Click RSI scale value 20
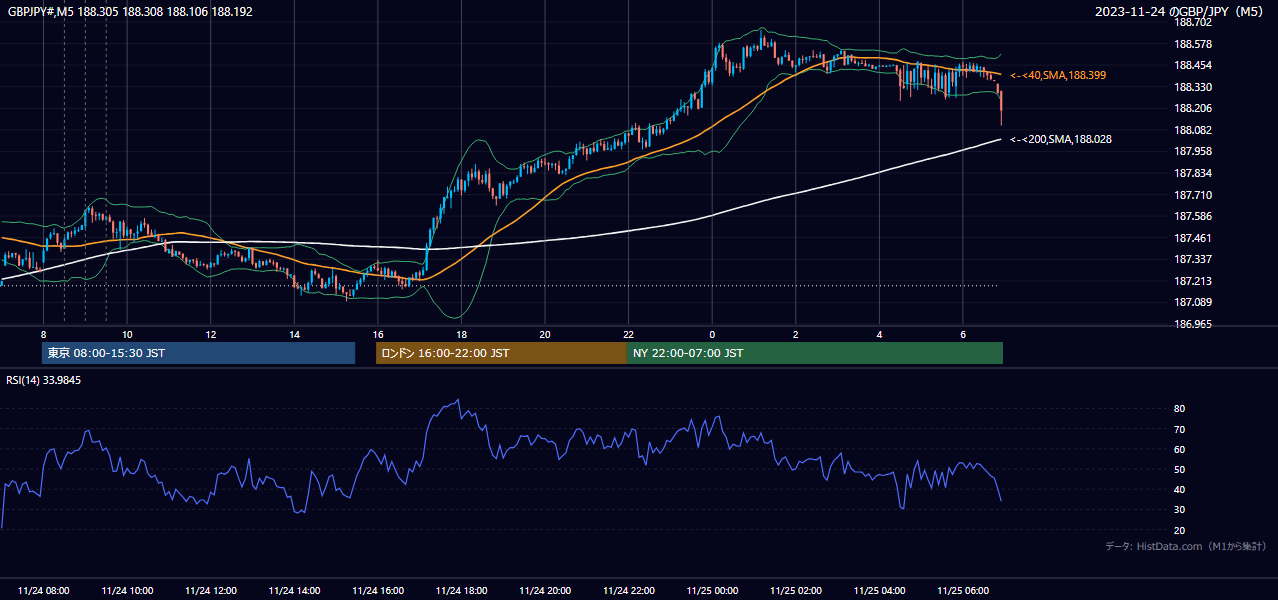Screen dimensions: 1278x600 [x=1180, y=530]
